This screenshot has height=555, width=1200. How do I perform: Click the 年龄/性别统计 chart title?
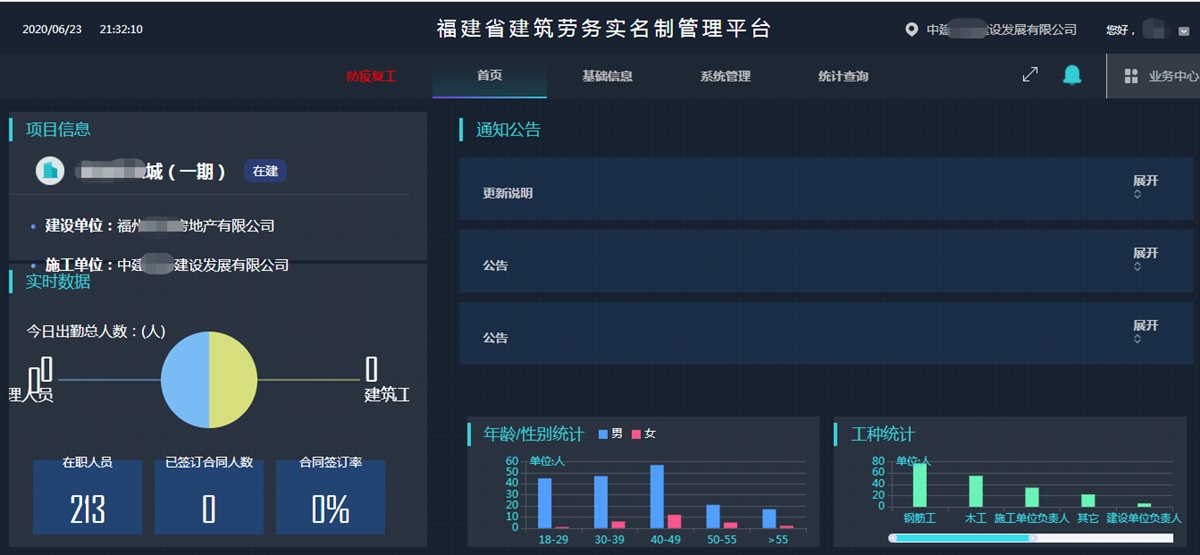(534, 434)
